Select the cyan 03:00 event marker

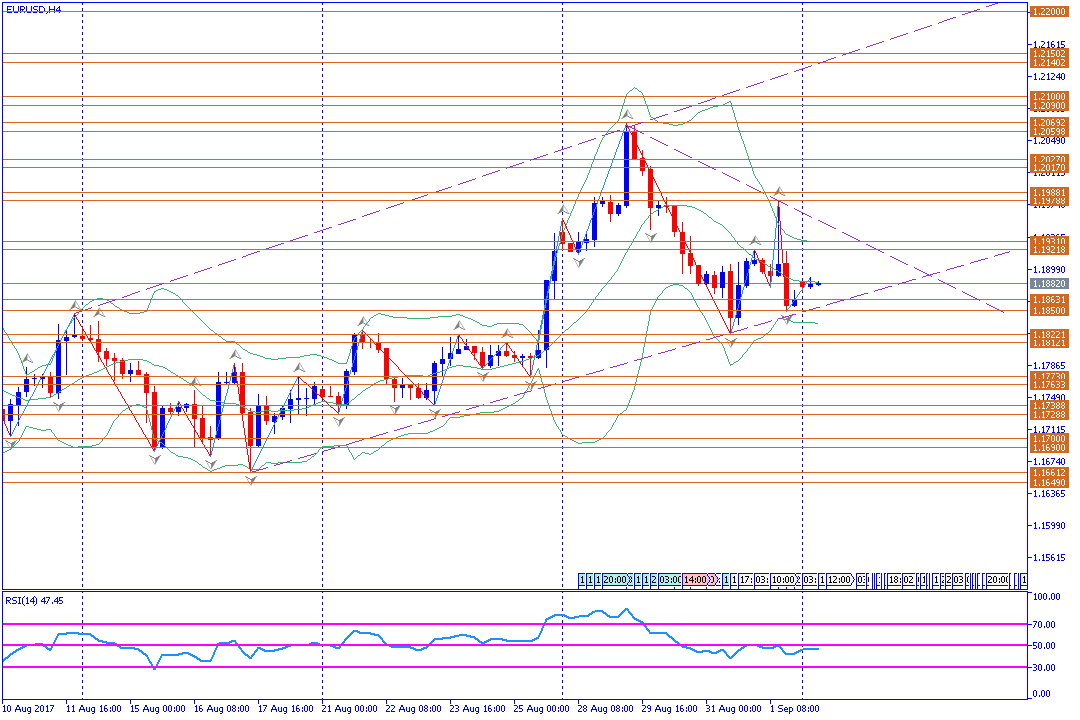(670, 580)
